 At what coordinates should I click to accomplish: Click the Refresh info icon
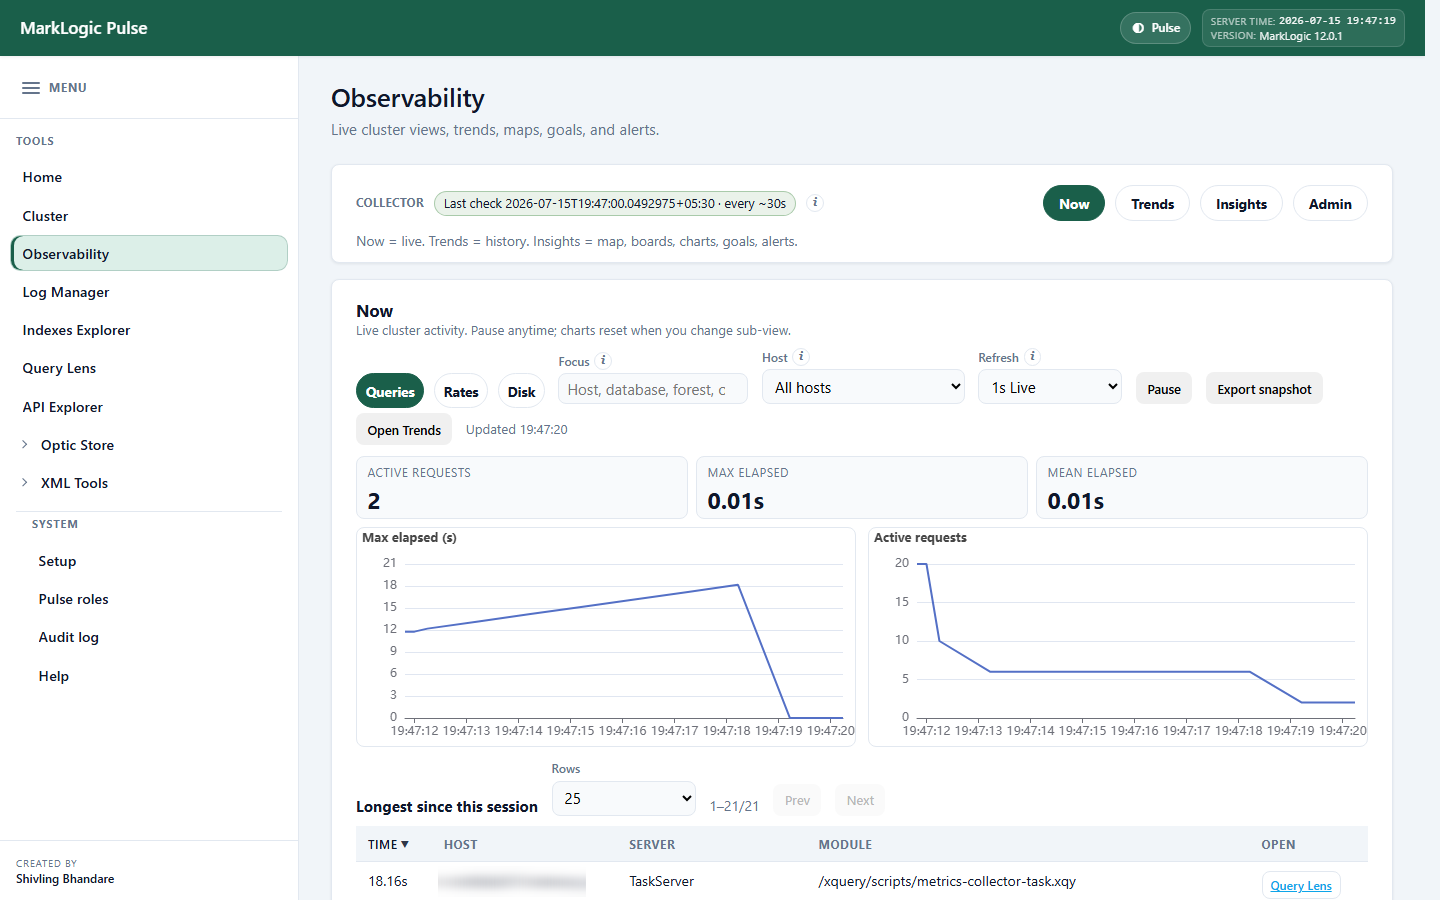click(1033, 357)
